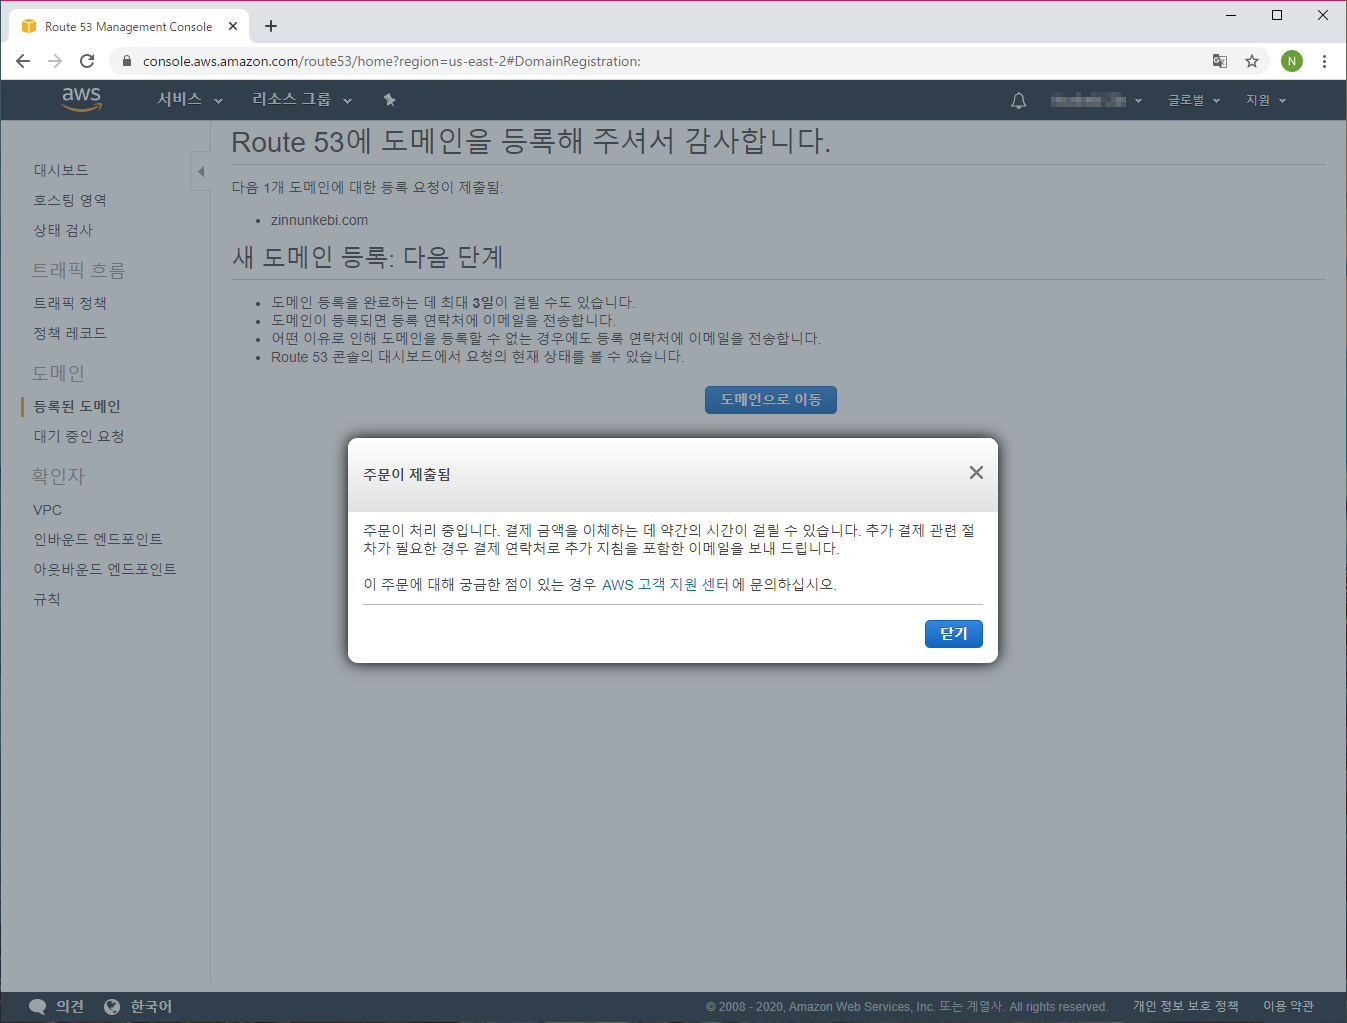Open 상태 검사 in sidebar

click(63, 230)
